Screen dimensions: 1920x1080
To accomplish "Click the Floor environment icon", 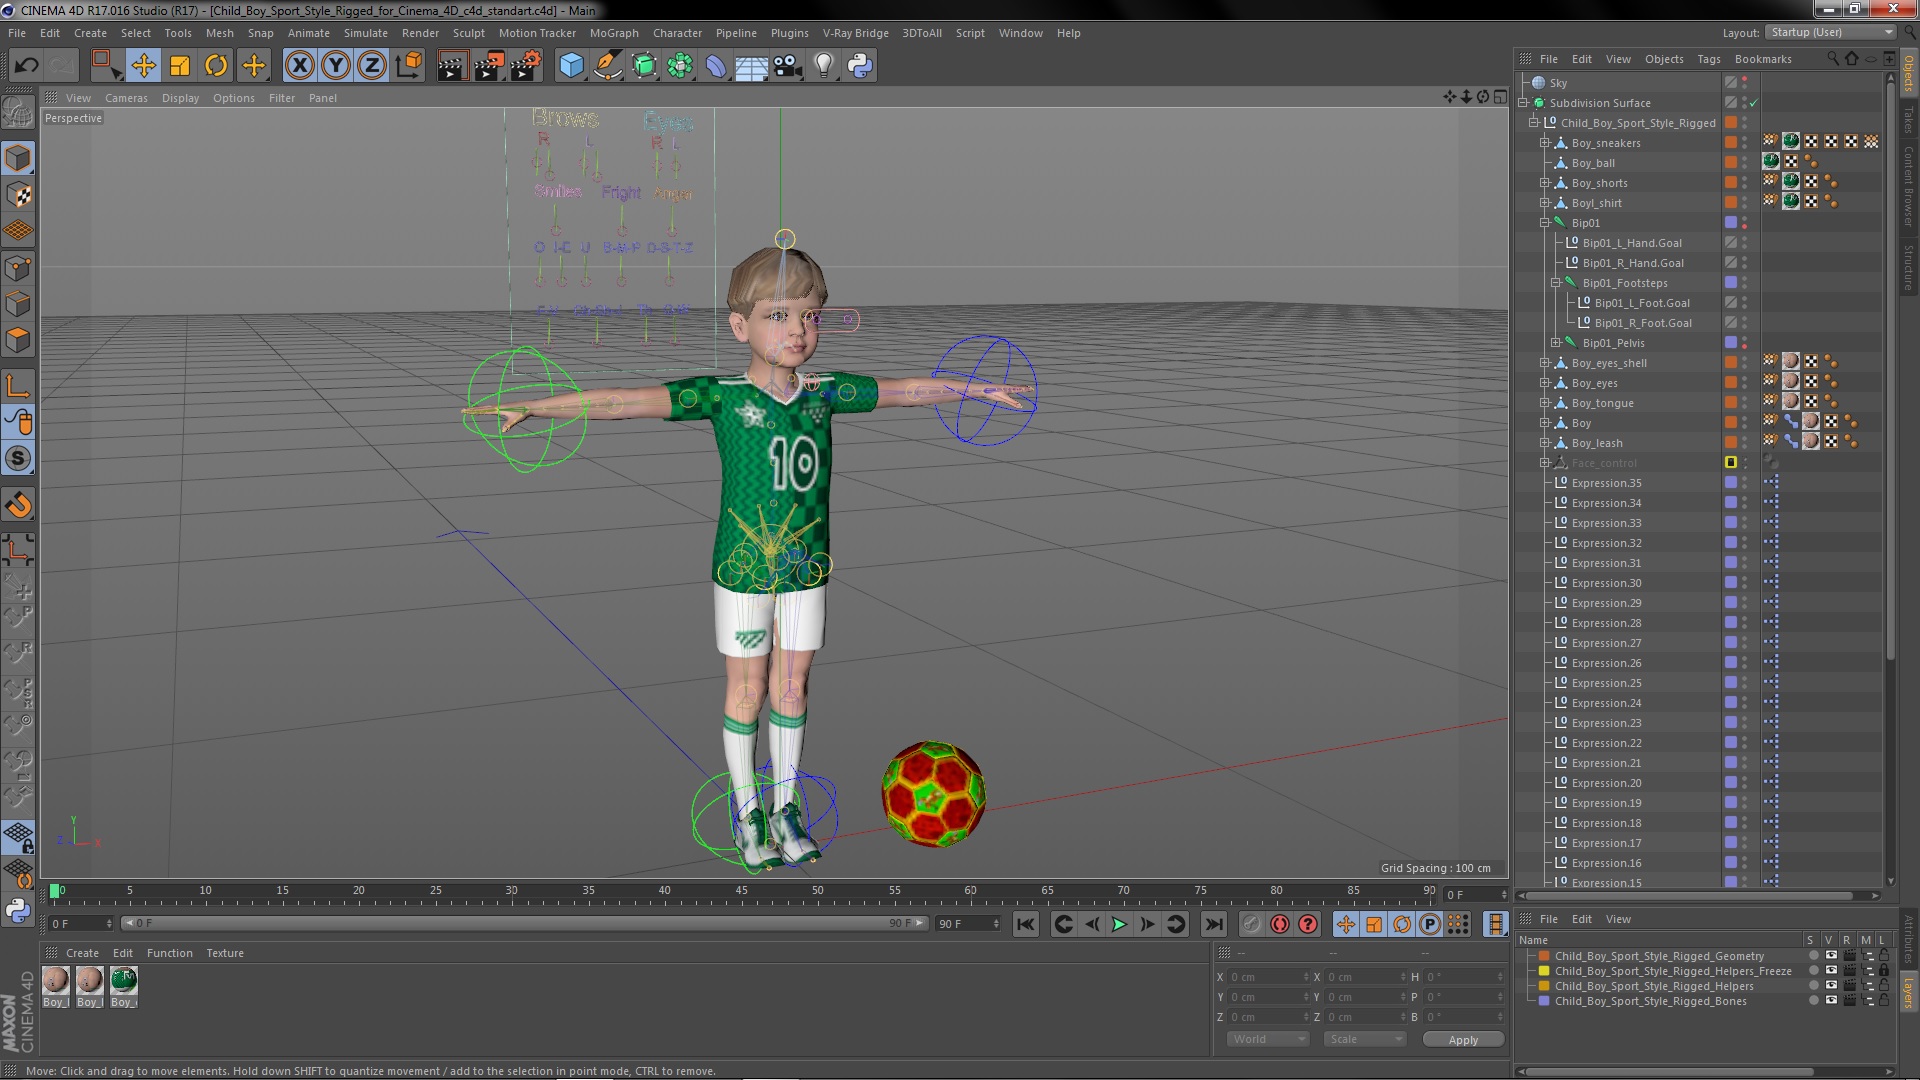I will (x=751, y=66).
